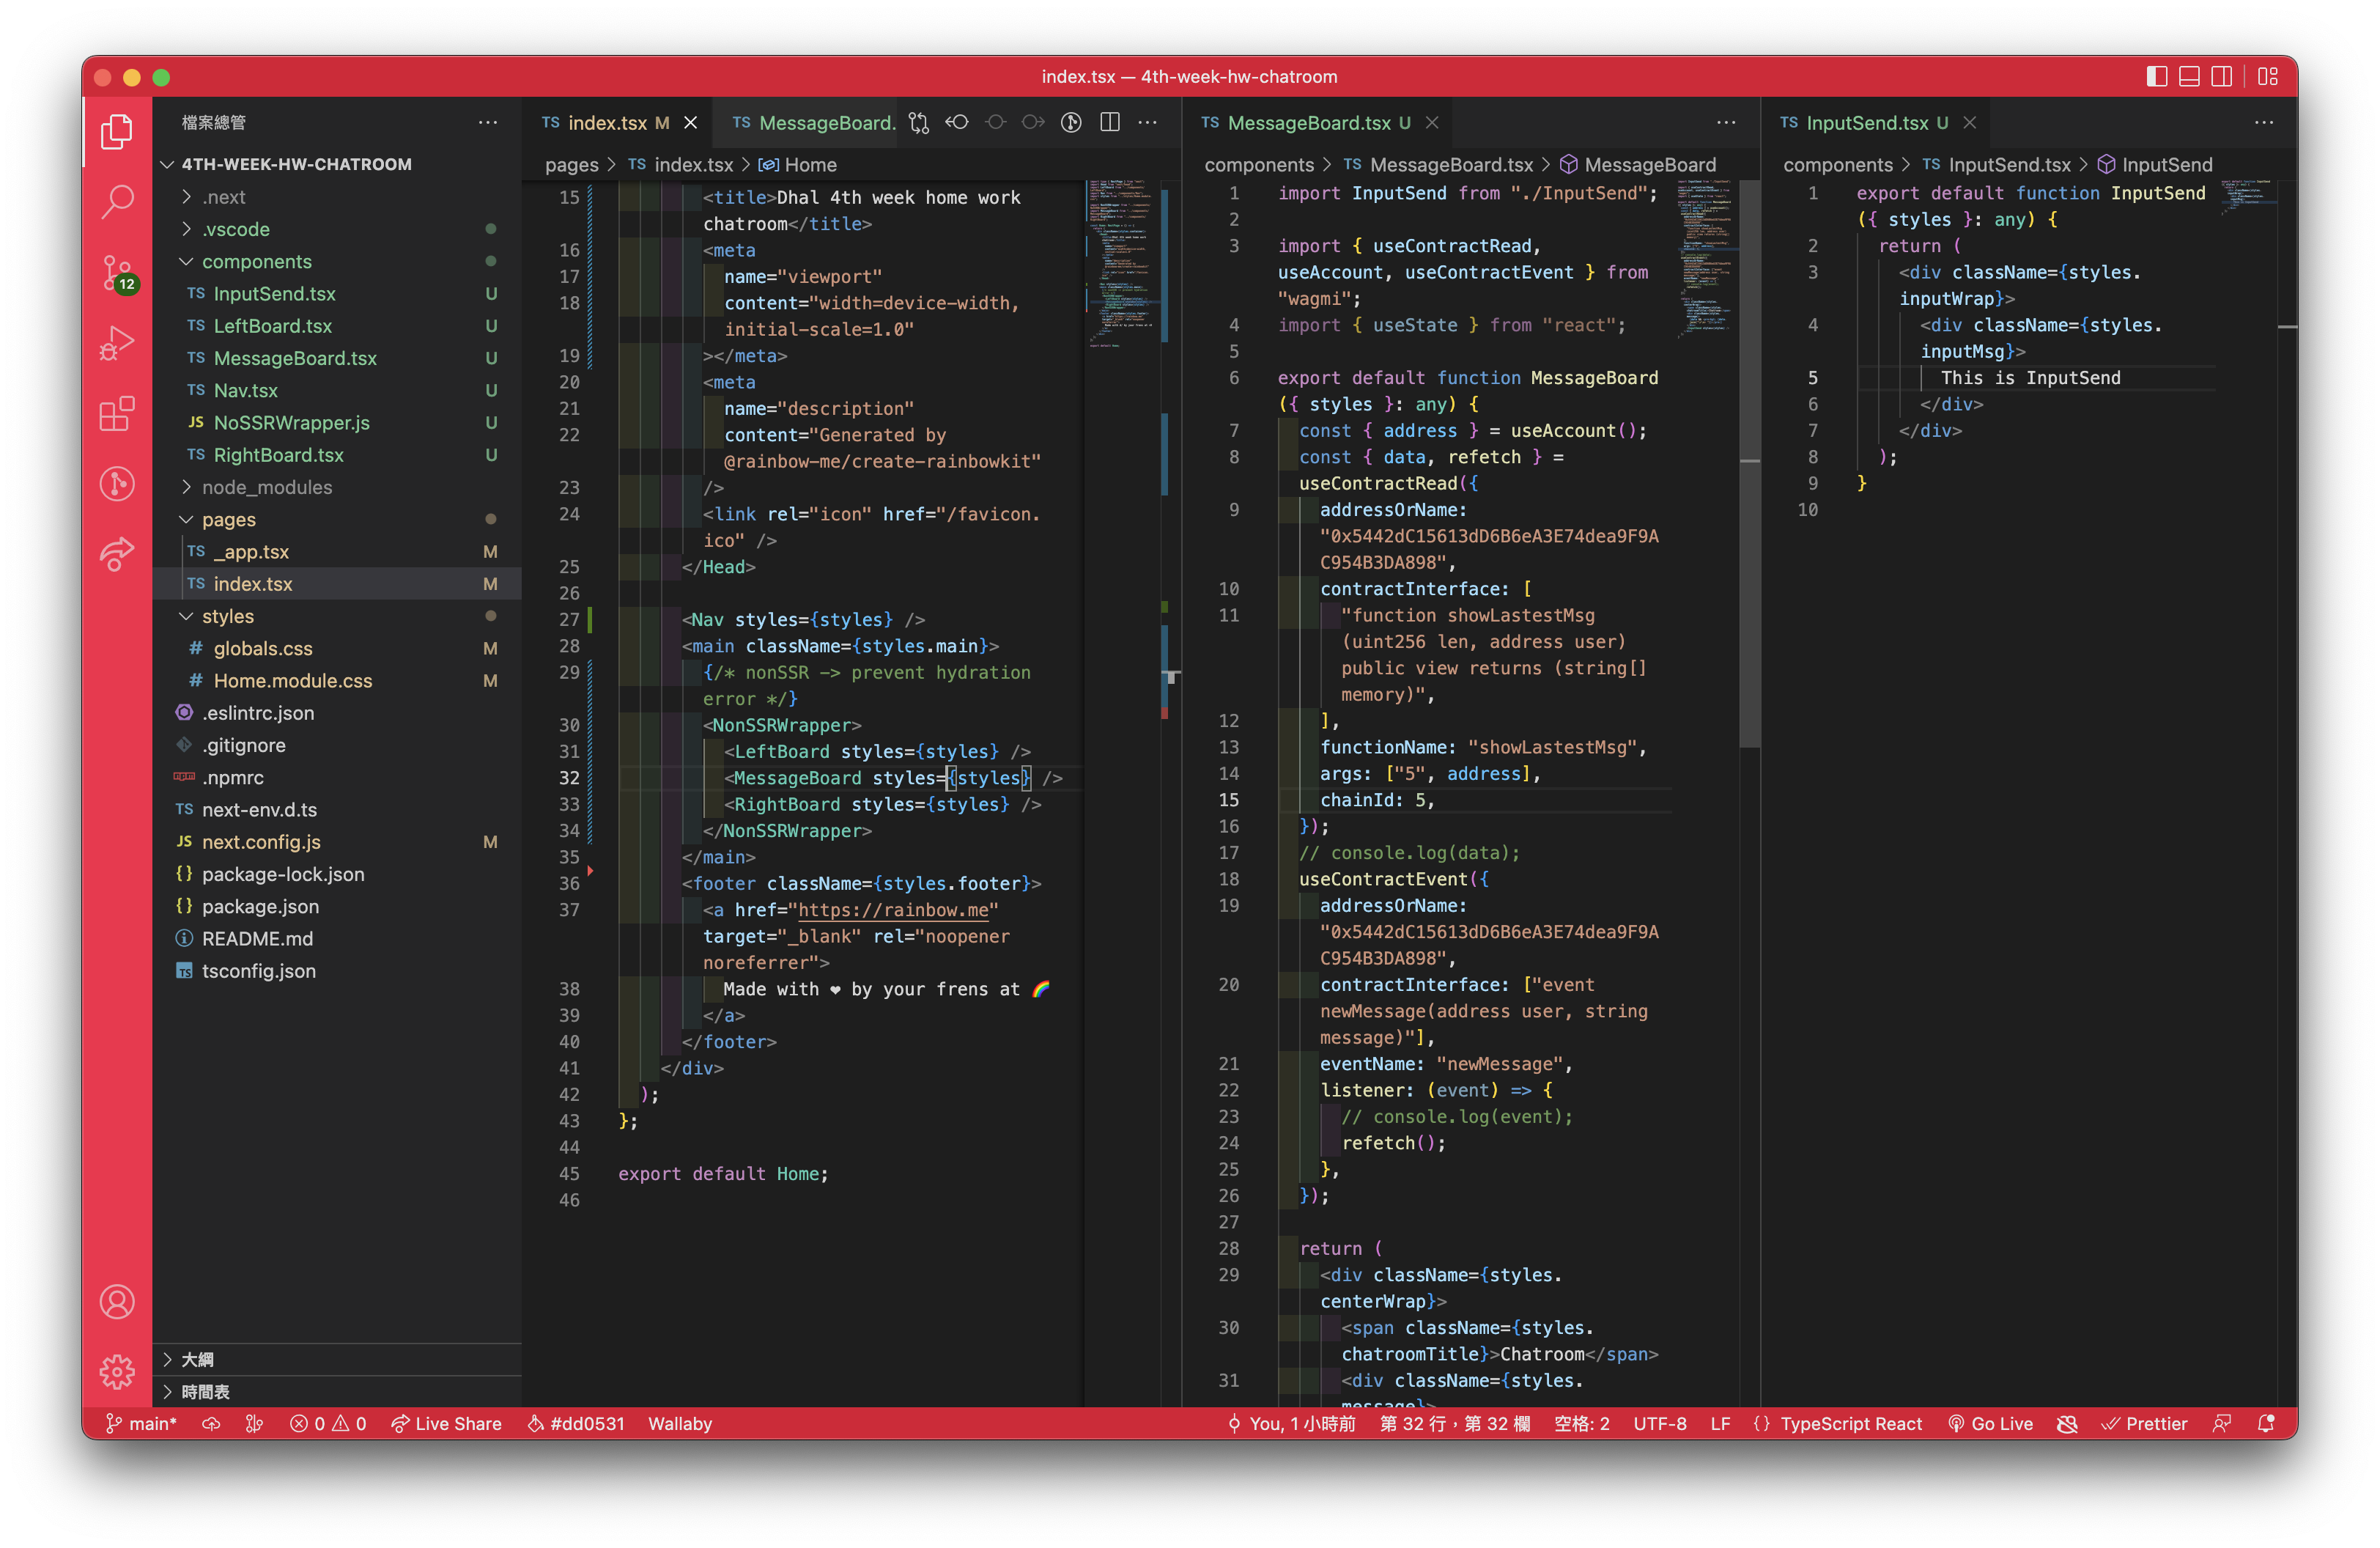Toggle primary sidebar visibility in title bar

2156,76
